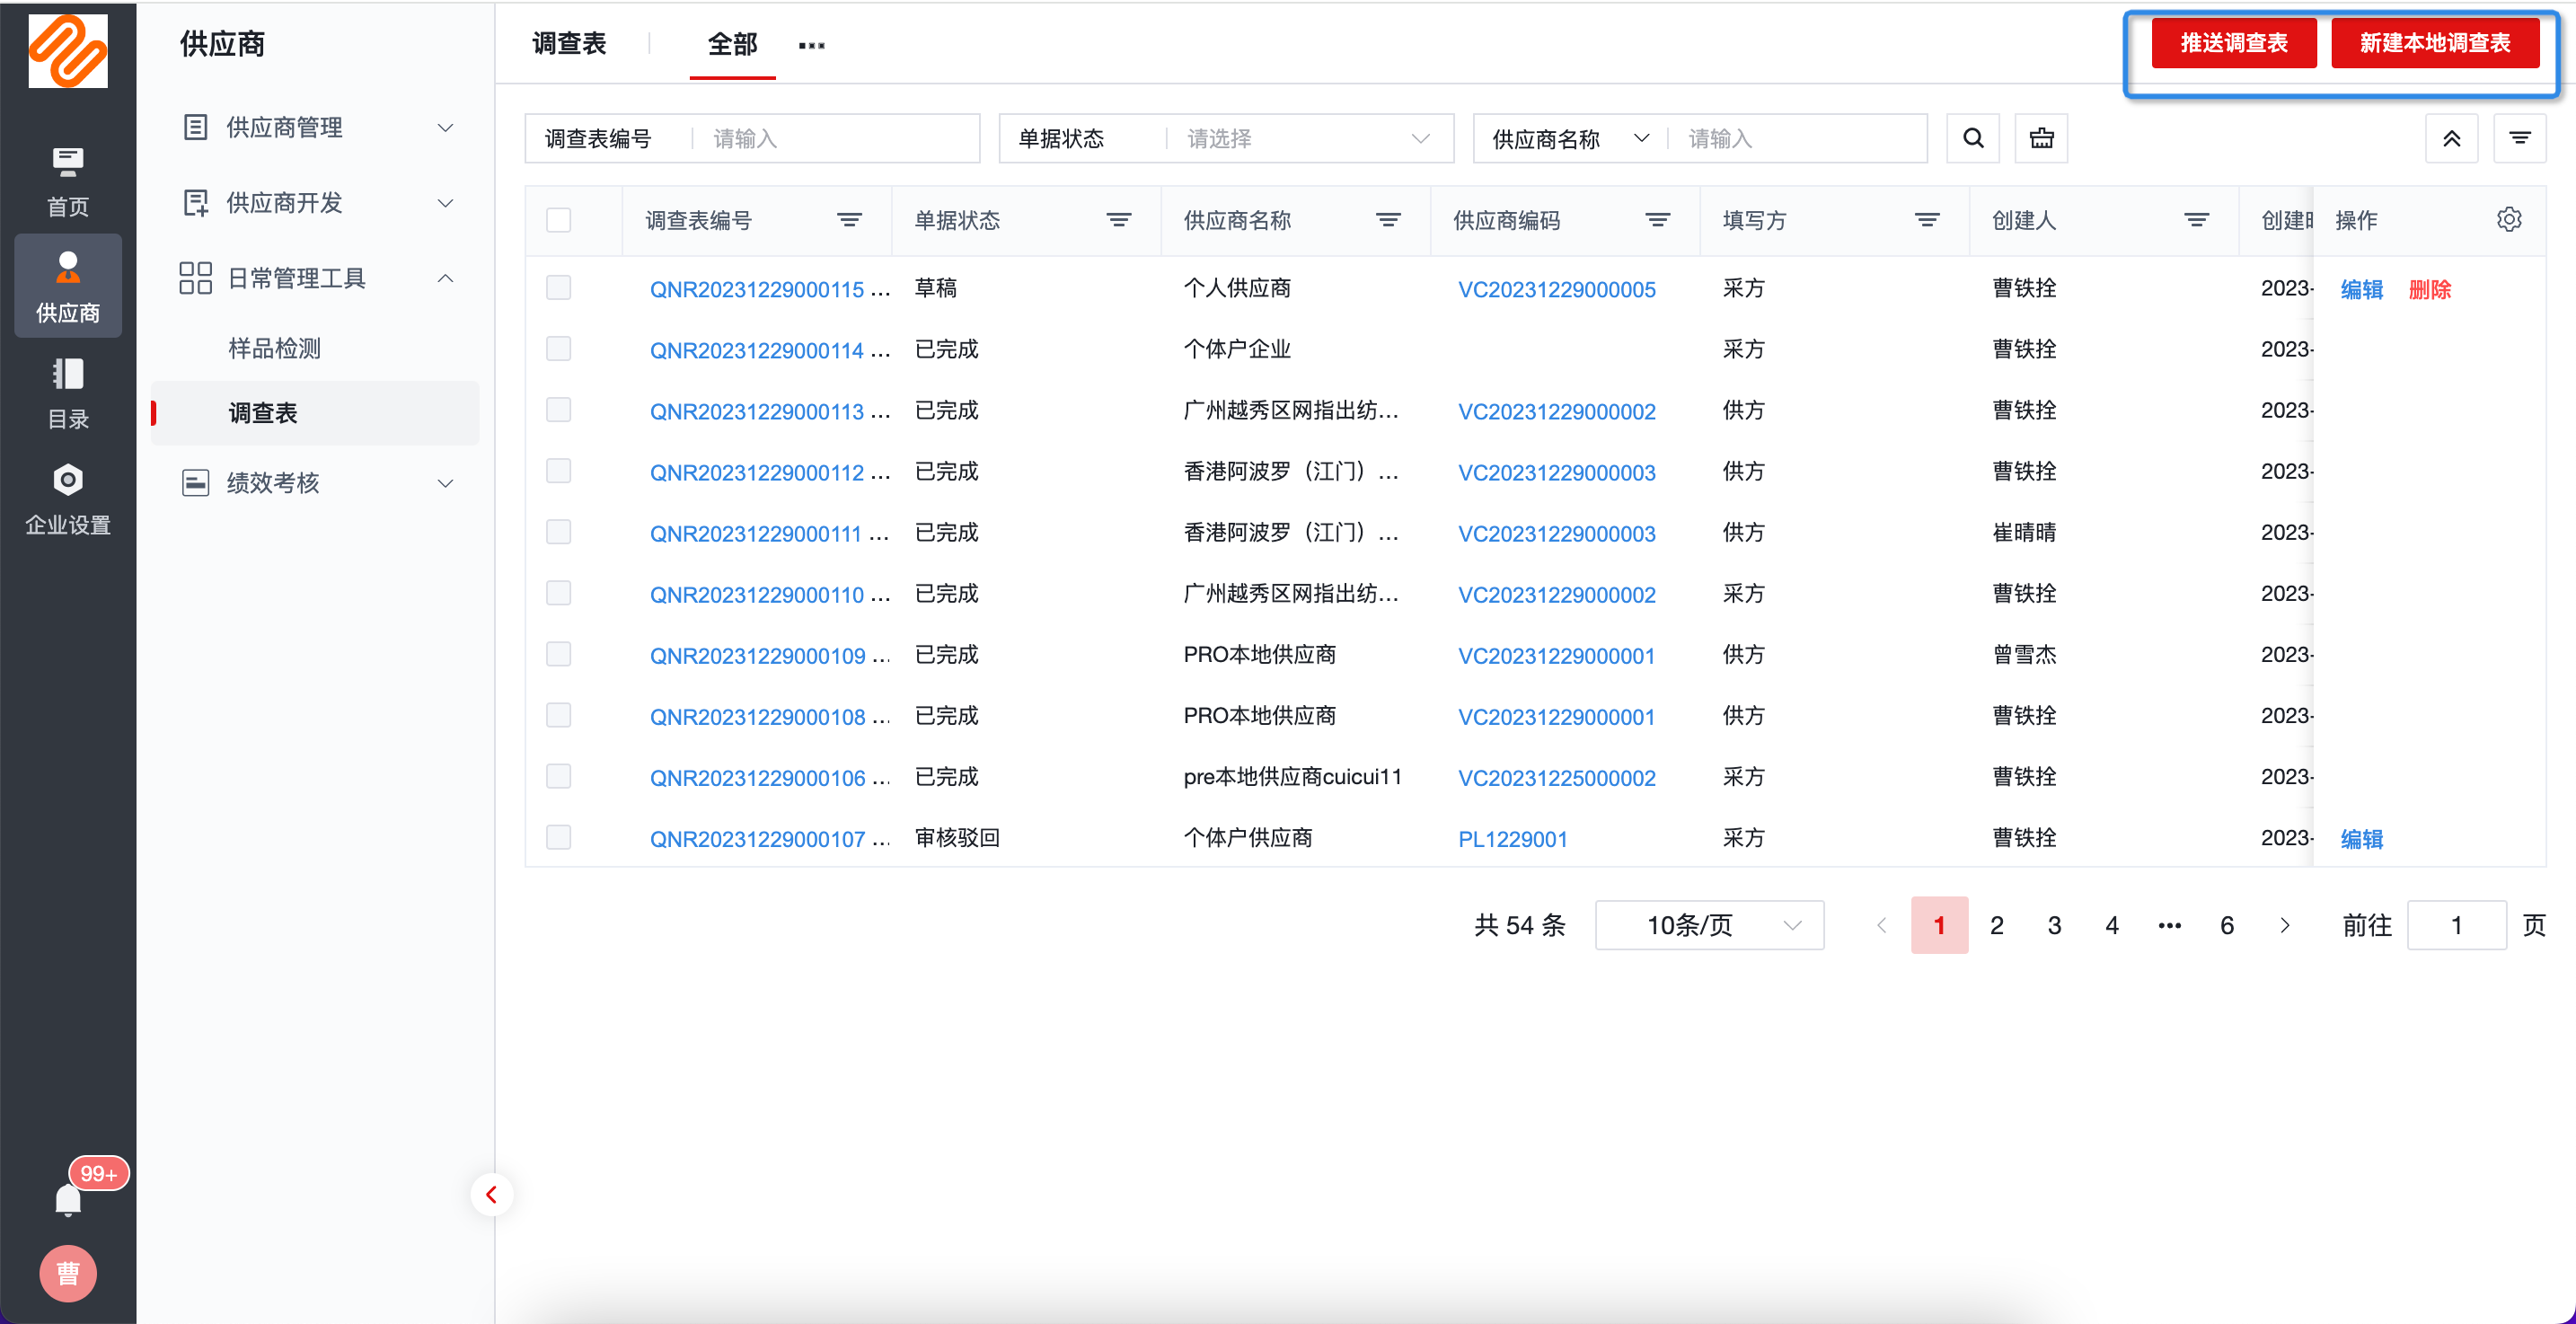The height and width of the screenshot is (1324, 2576).
Task: Expand 供应商管理 menu
Action: point(317,127)
